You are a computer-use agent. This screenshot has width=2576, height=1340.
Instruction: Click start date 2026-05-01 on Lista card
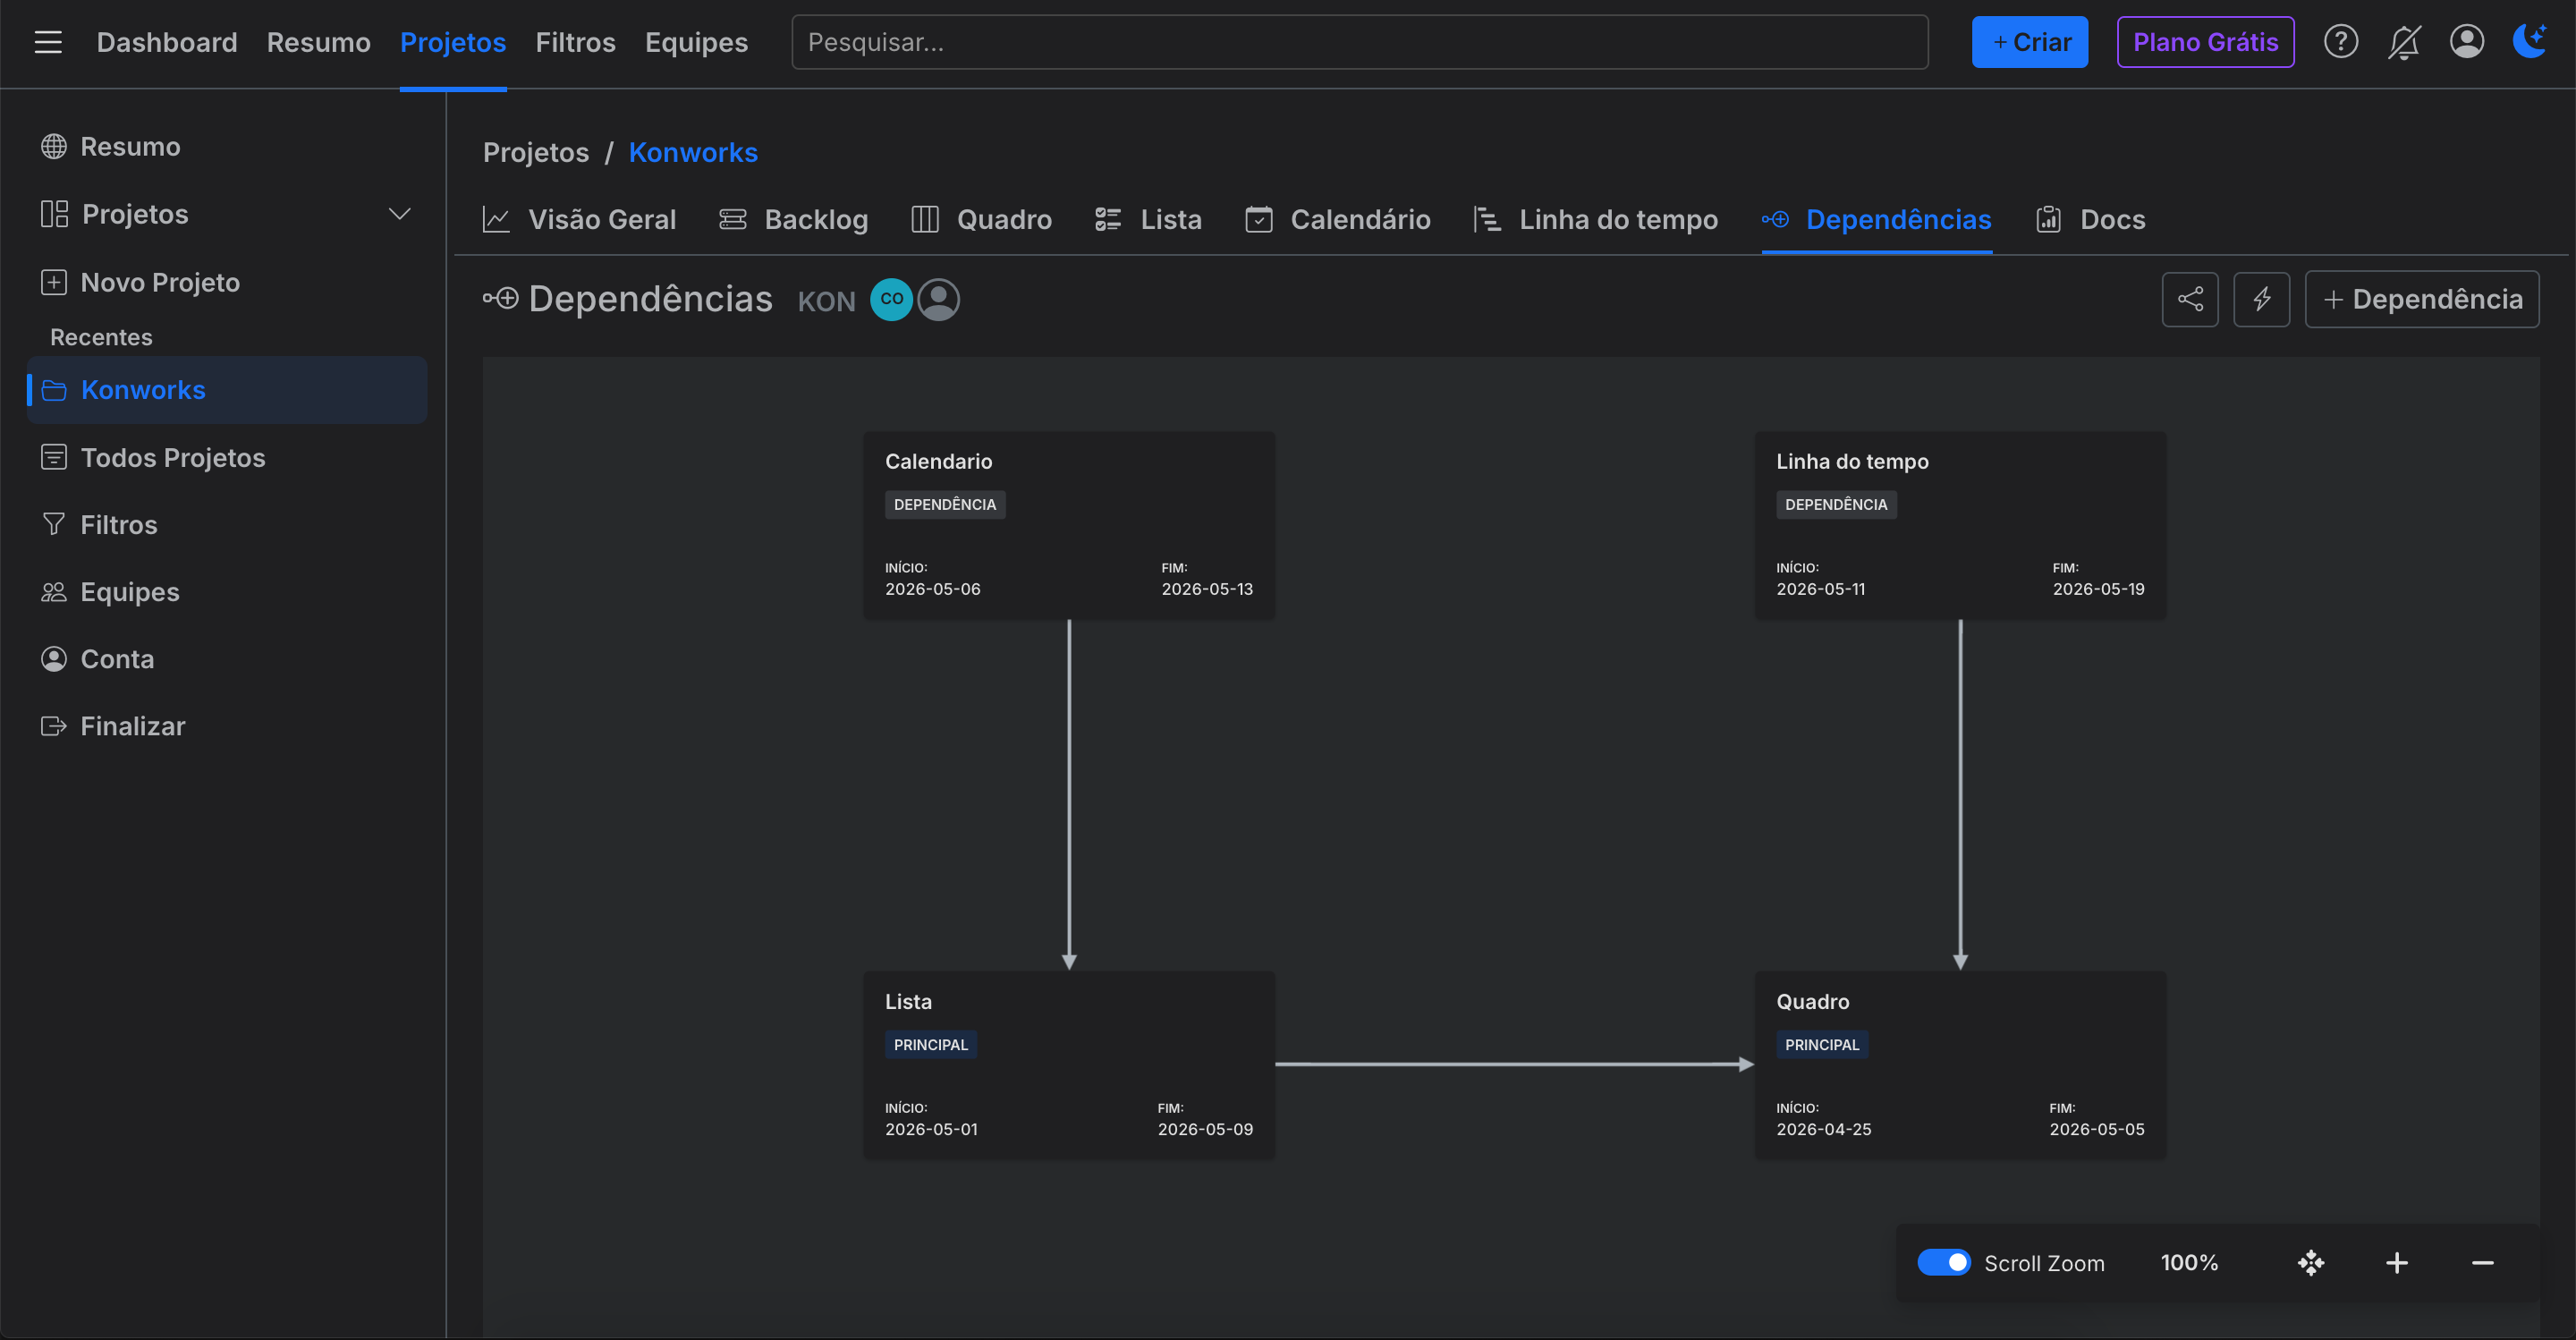931,1129
